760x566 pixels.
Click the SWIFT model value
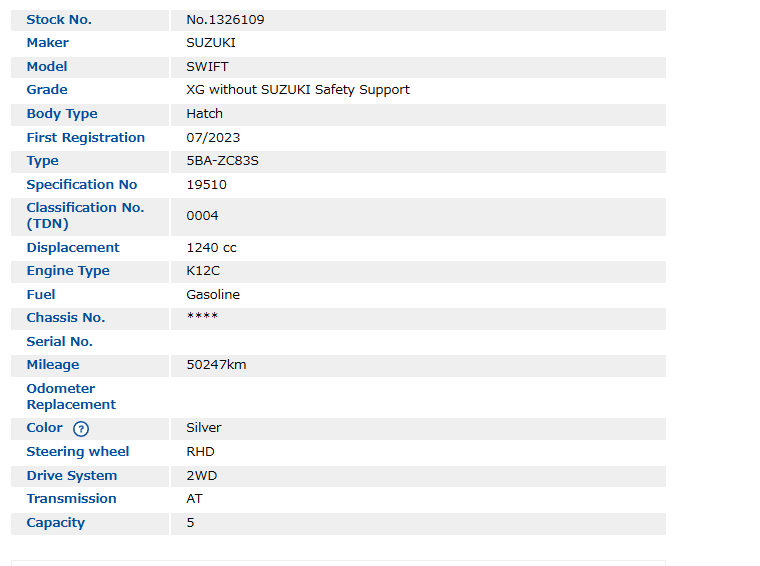tap(207, 67)
